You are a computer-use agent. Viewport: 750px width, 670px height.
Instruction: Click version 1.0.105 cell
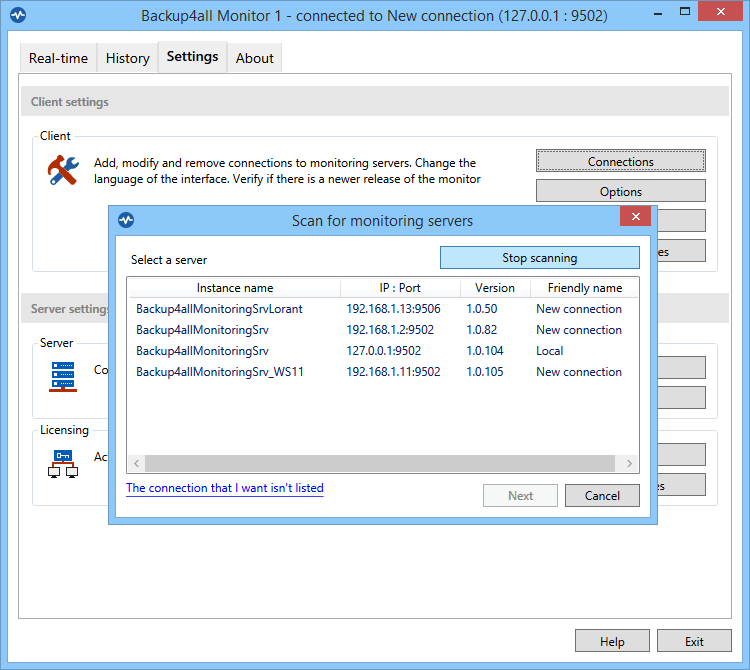pyautogui.click(x=485, y=372)
